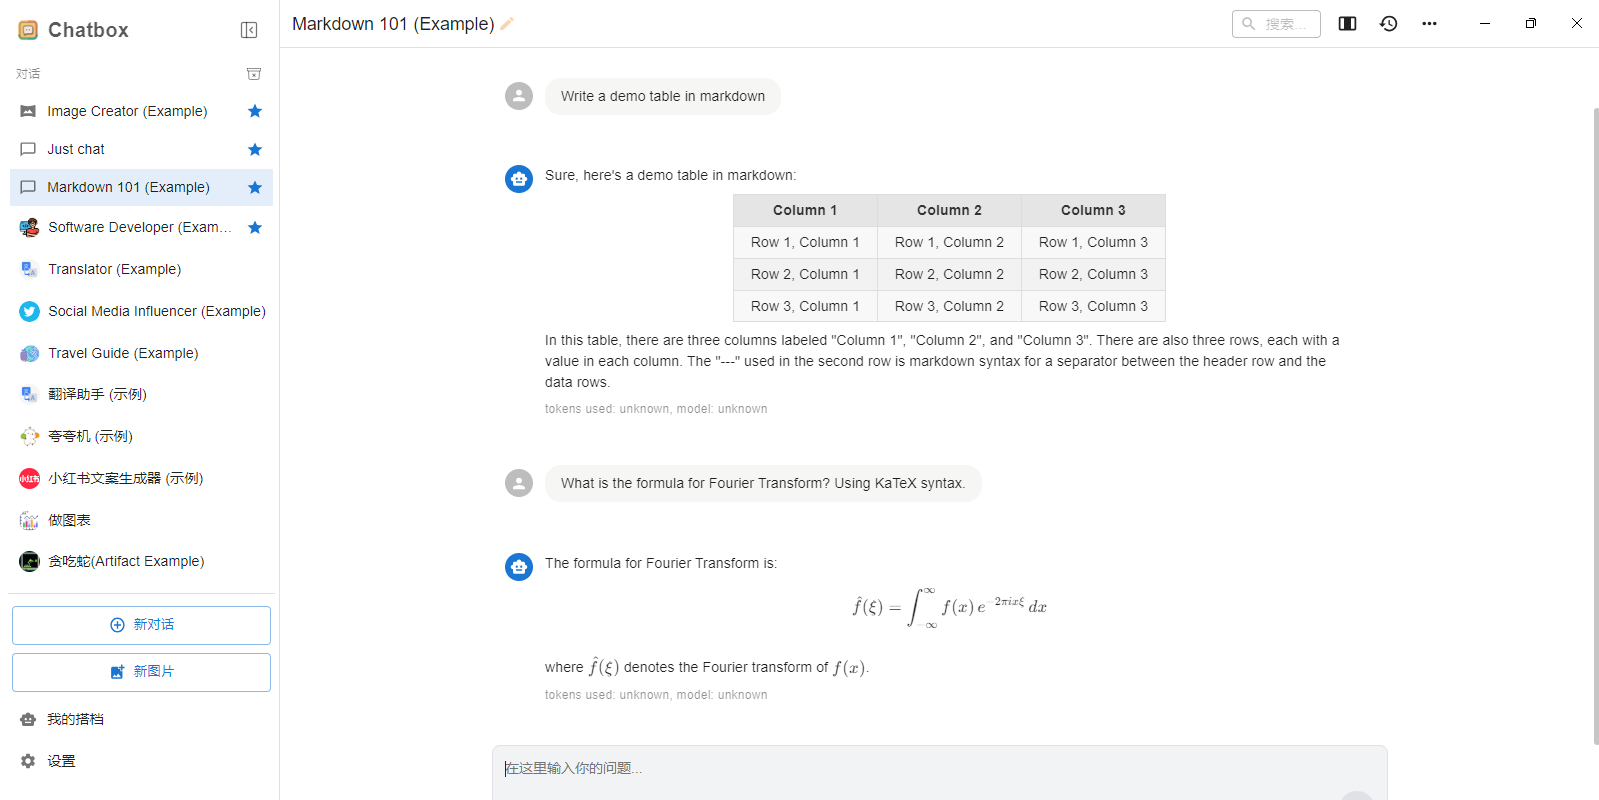Collapse the sidebar using the panel icon
The width and height of the screenshot is (1599, 800).
tap(249, 30)
